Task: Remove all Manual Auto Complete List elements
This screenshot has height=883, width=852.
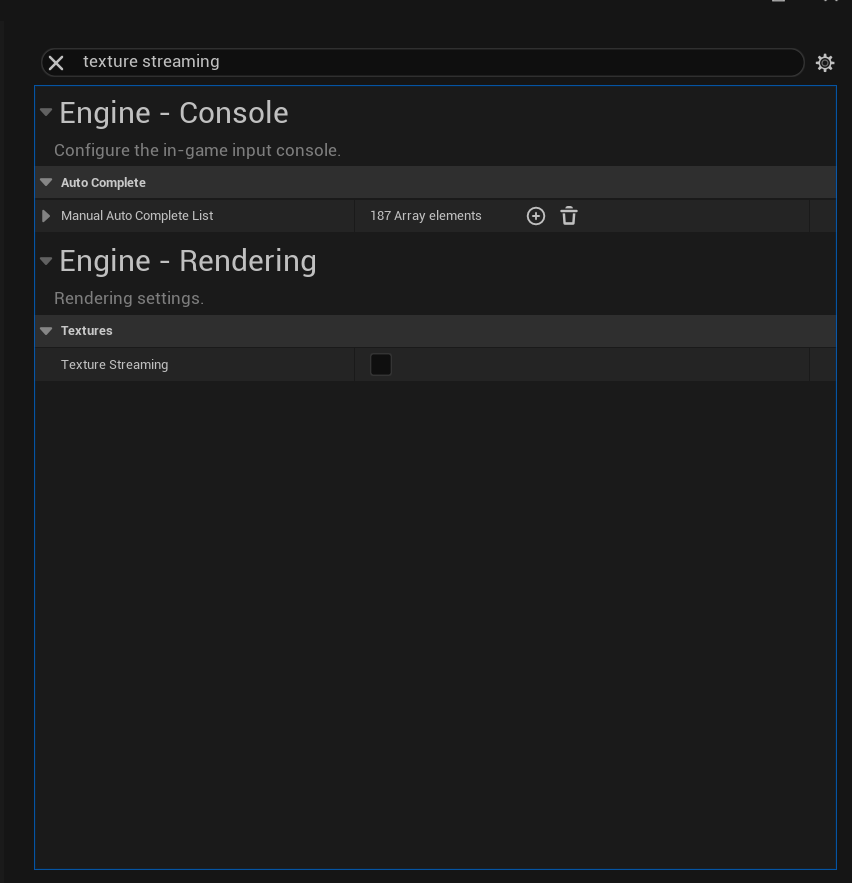Action: tap(569, 216)
